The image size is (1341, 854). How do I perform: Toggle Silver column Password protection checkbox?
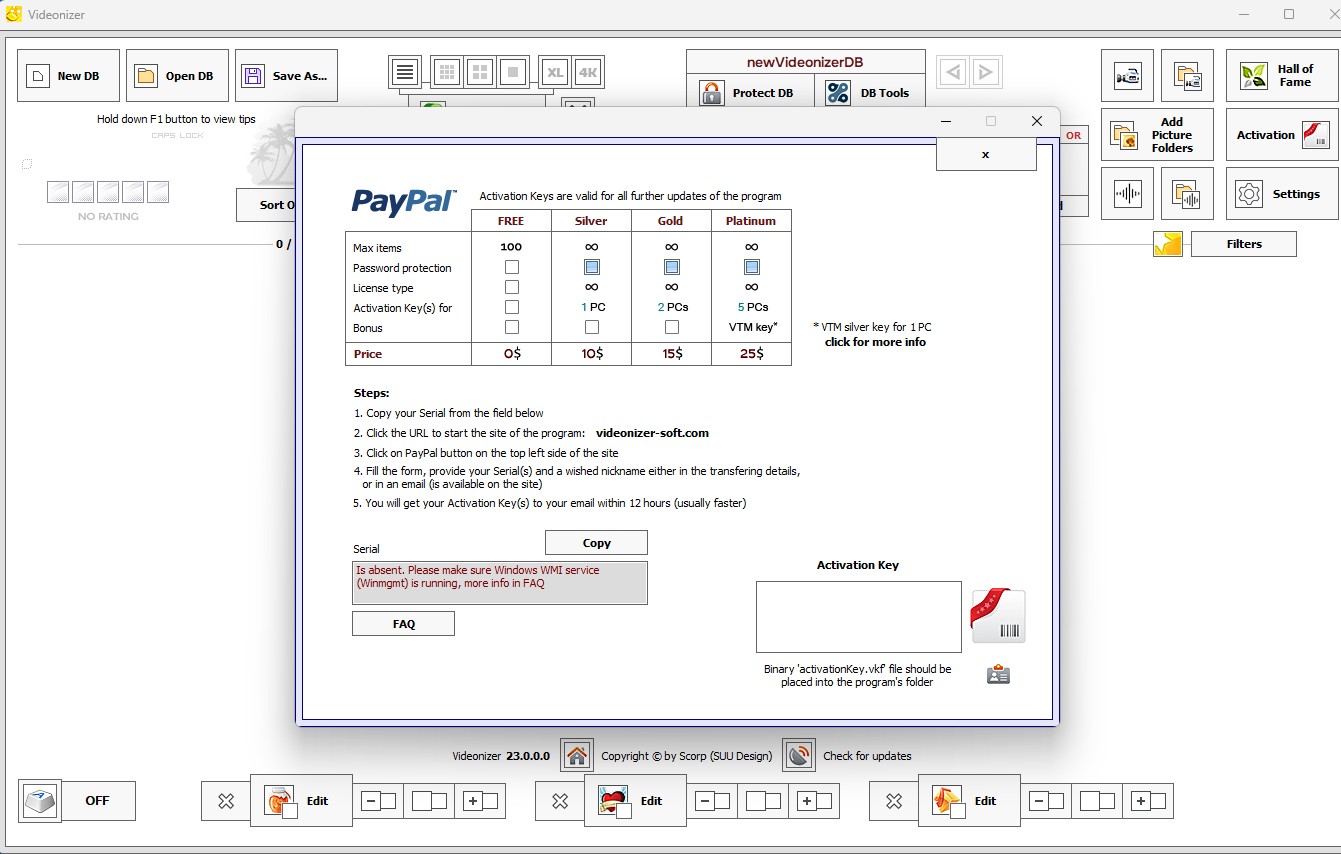point(592,267)
